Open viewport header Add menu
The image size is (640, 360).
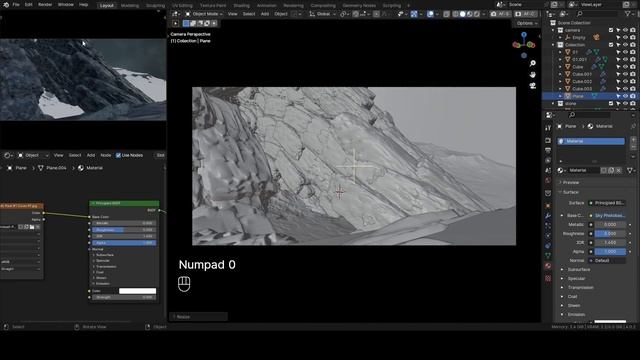[265, 14]
